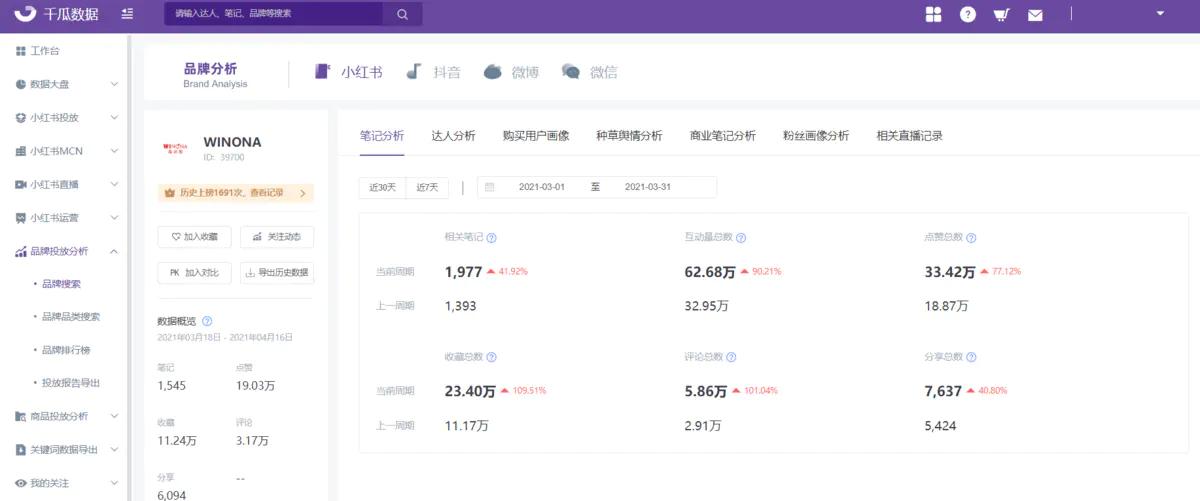Click help icon beside 数据概览
This screenshot has height=501, width=1200.
coord(207,321)
